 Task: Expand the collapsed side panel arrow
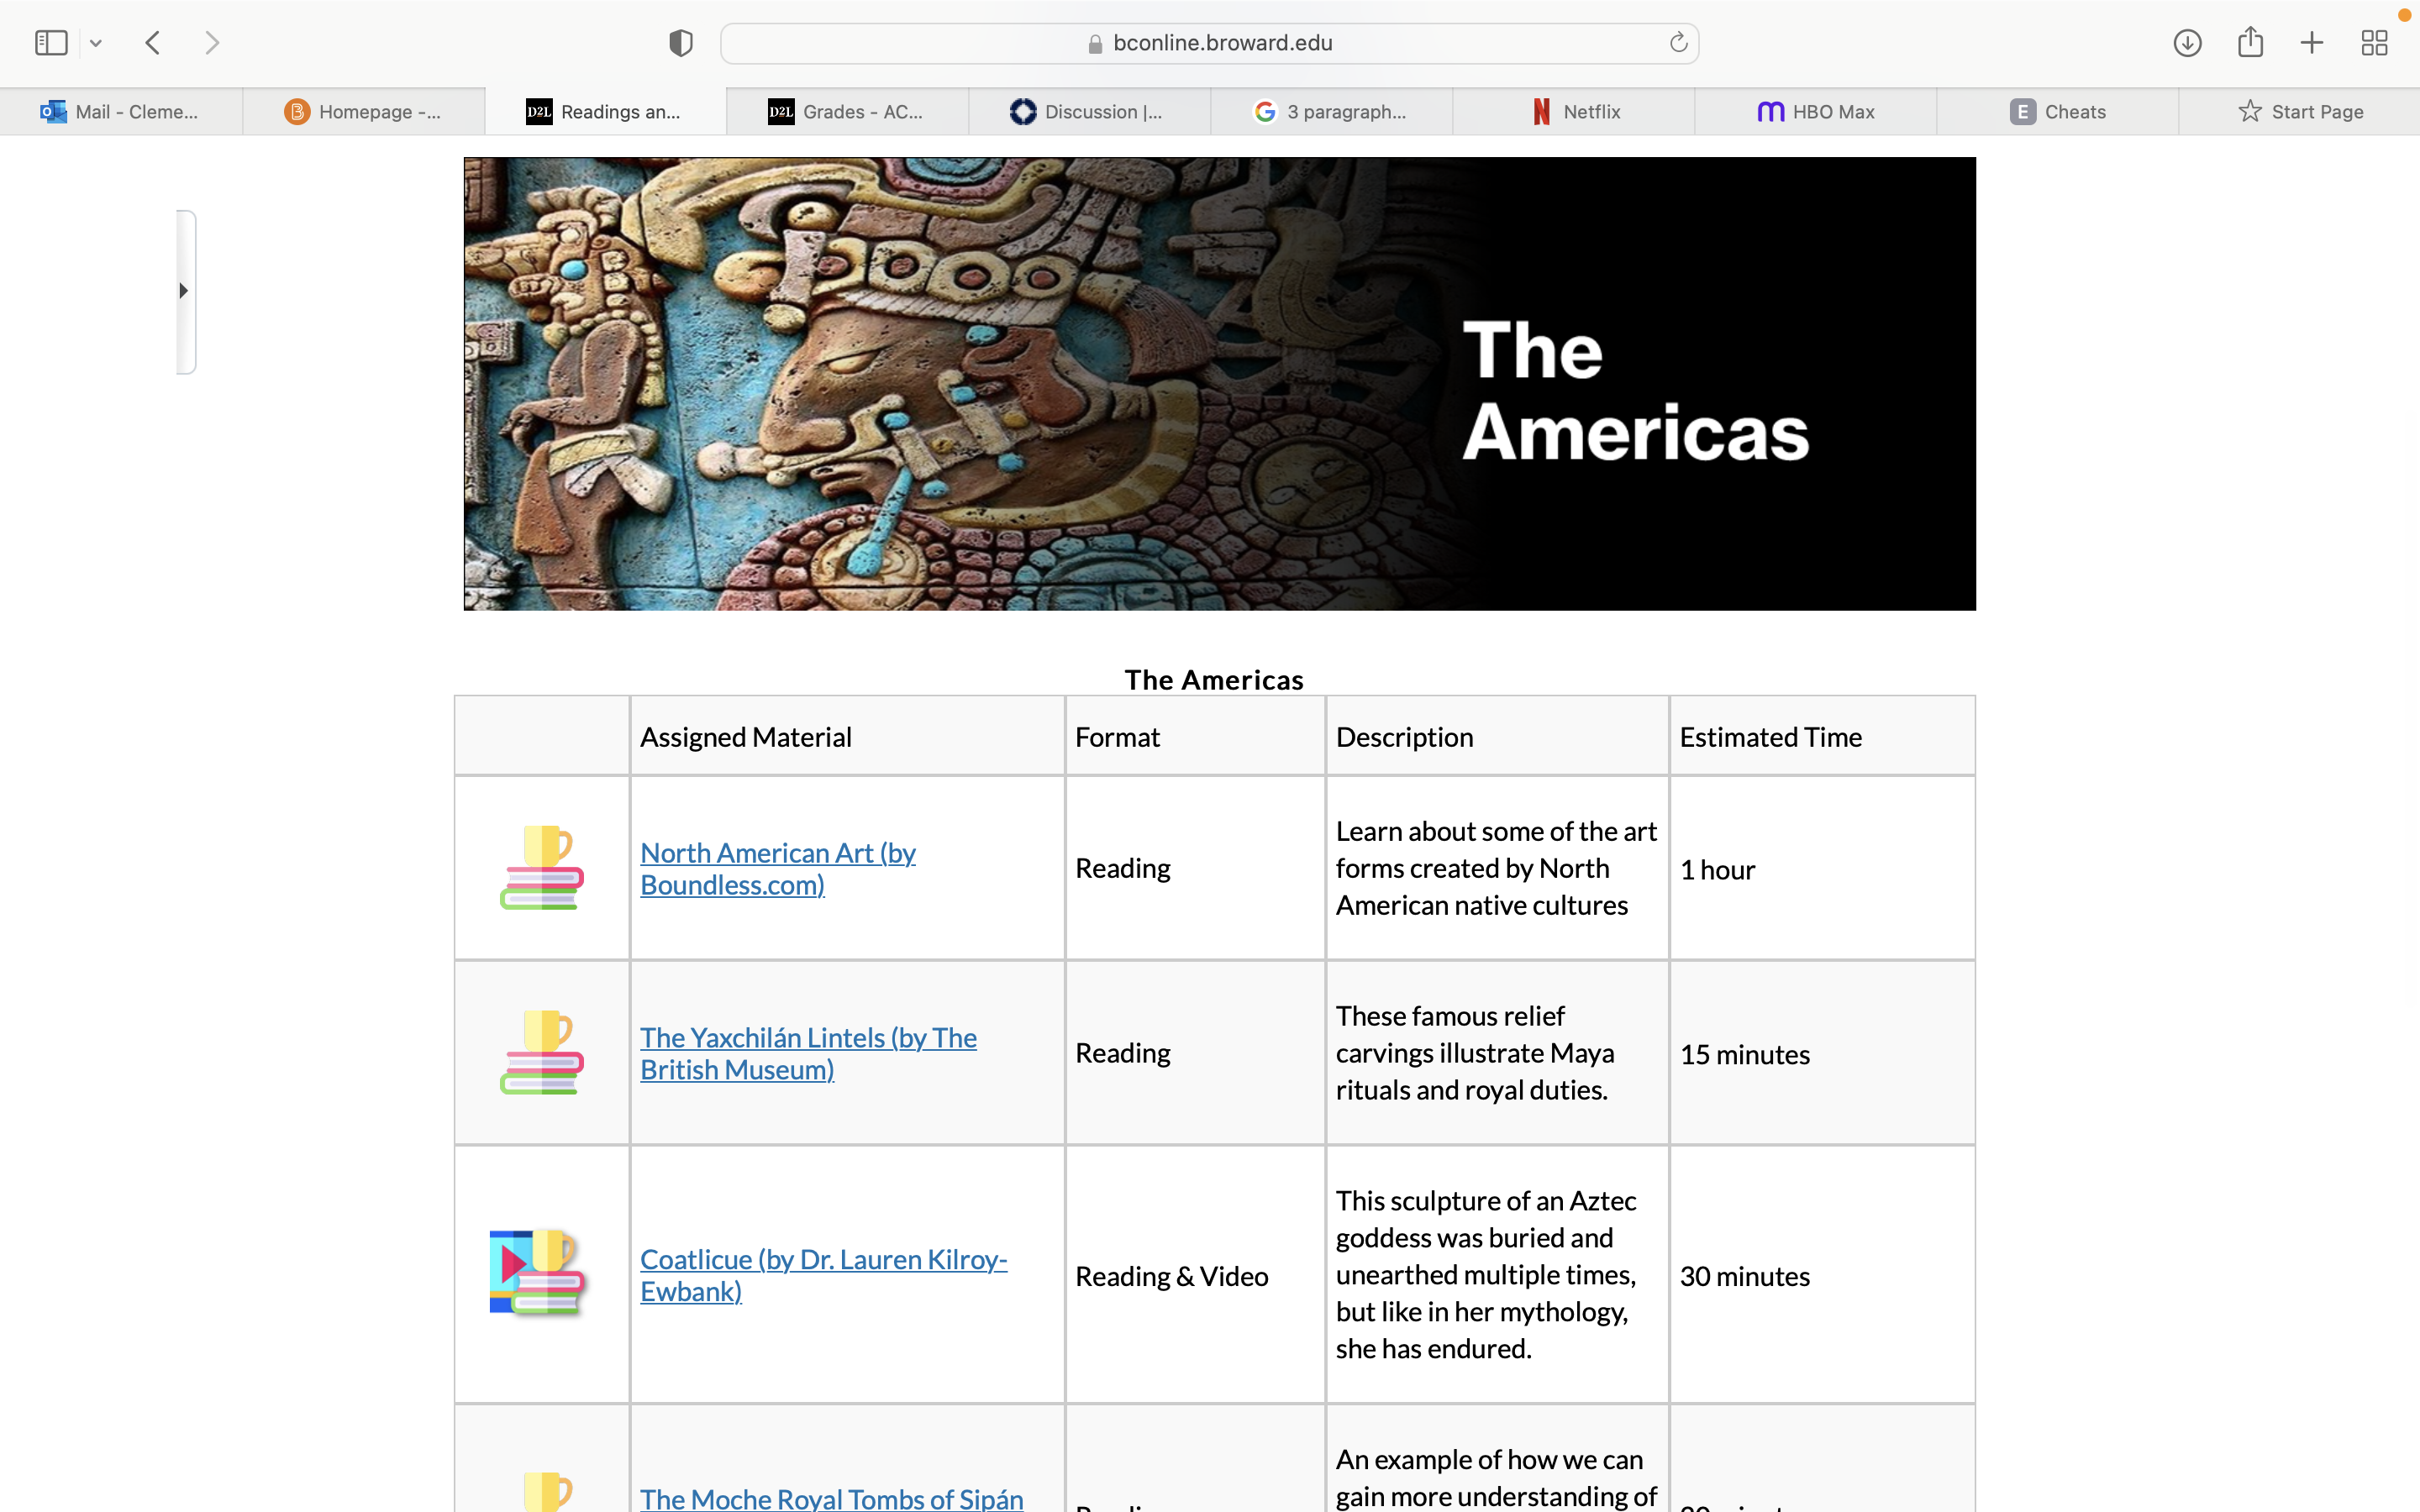click(x=184, y=291)
